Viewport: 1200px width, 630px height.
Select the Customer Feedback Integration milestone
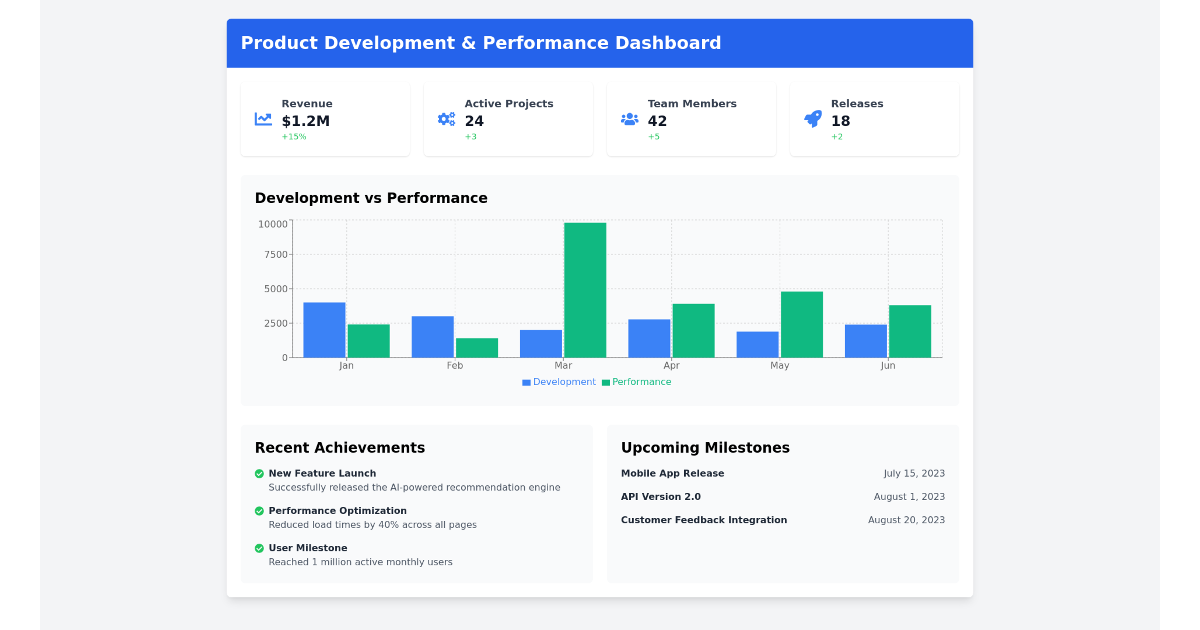point(704,520)
